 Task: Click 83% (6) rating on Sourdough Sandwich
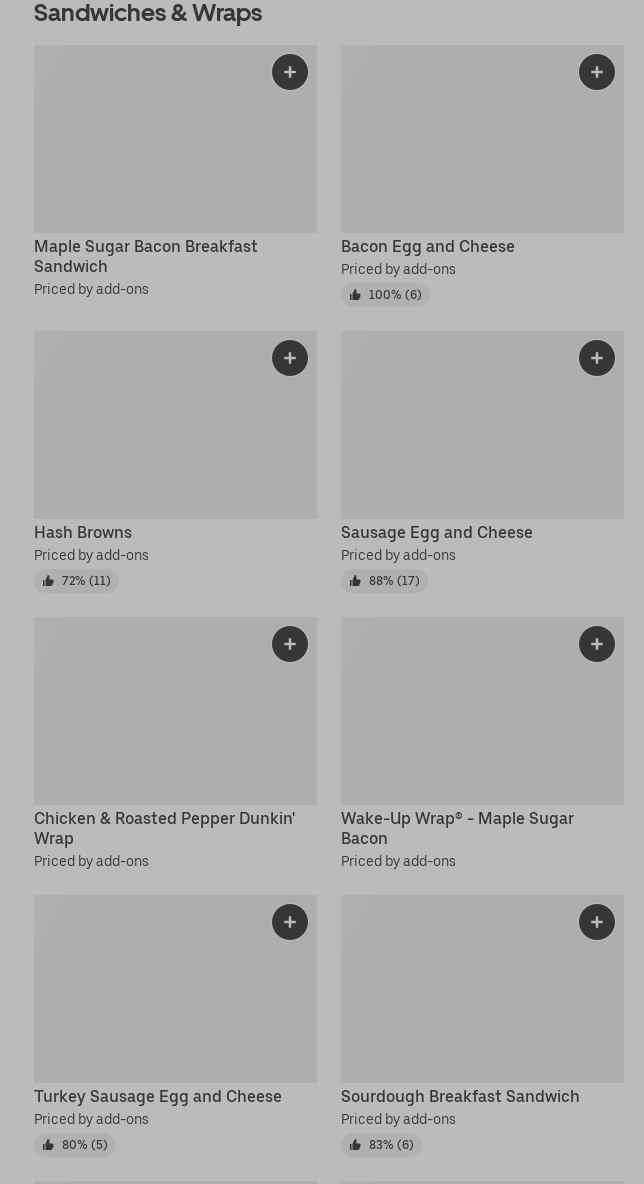pos(381,1145)
